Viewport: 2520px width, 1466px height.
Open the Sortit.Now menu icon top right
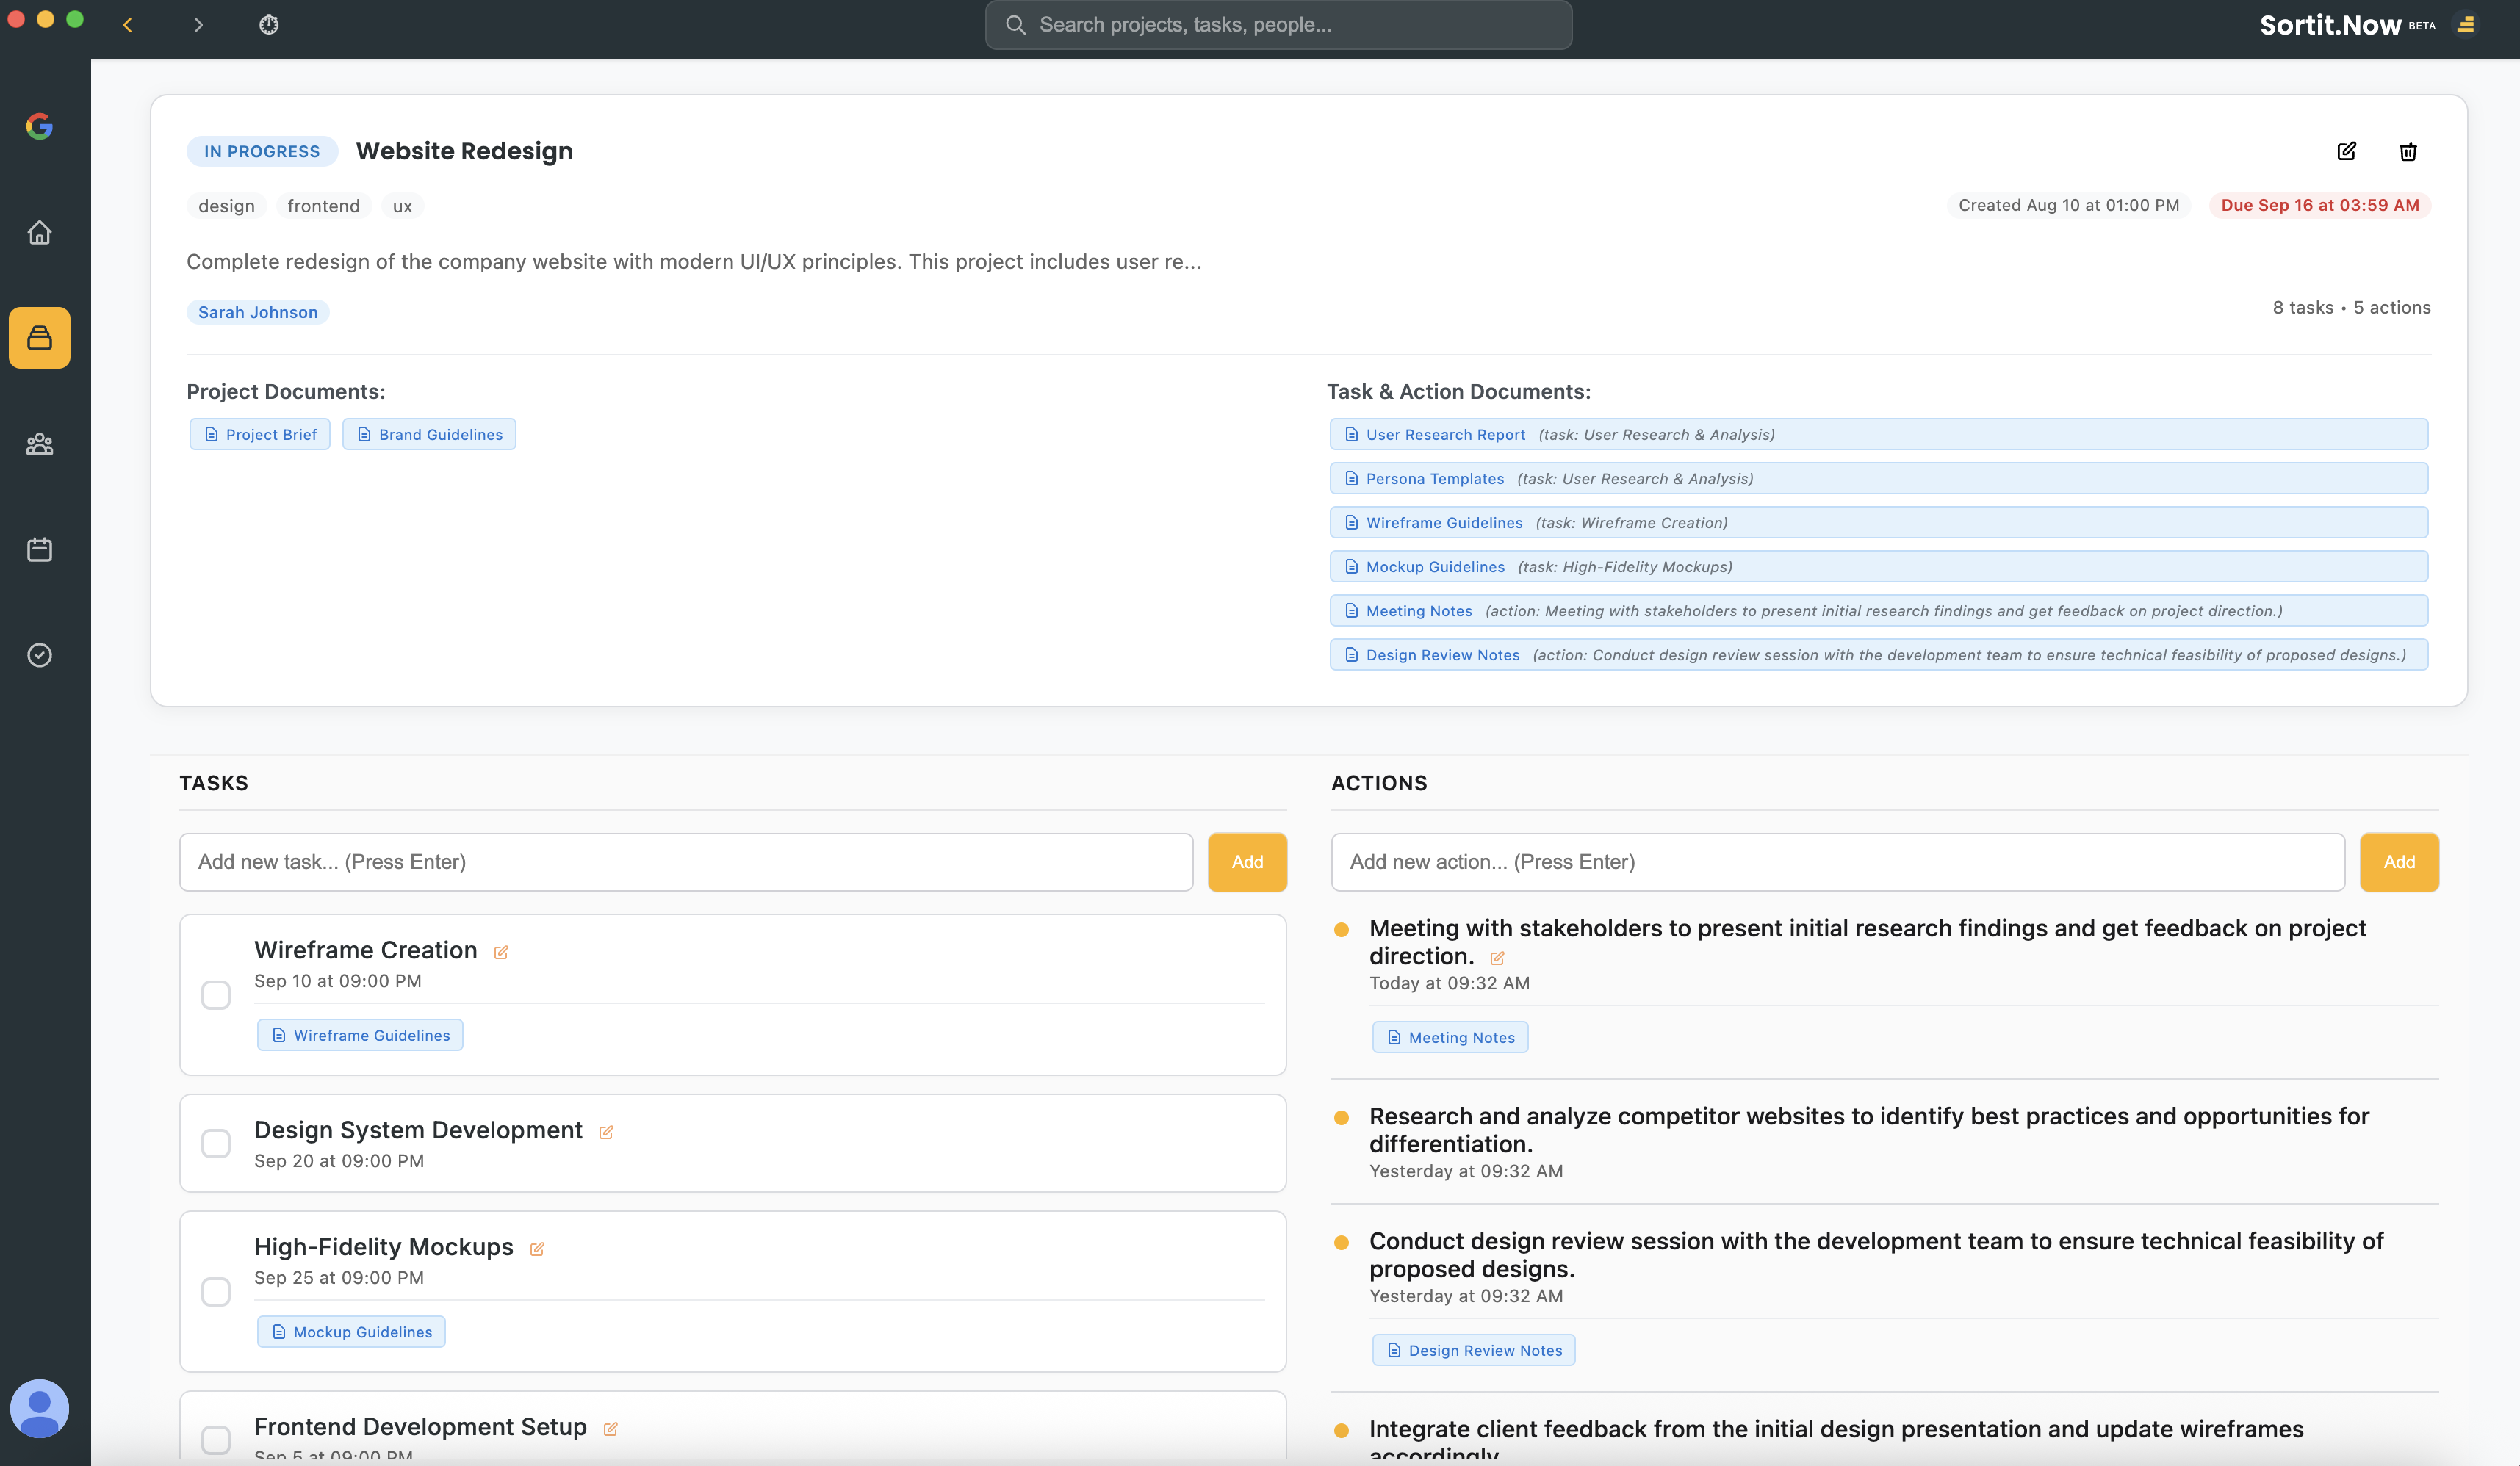point(2465,25)
